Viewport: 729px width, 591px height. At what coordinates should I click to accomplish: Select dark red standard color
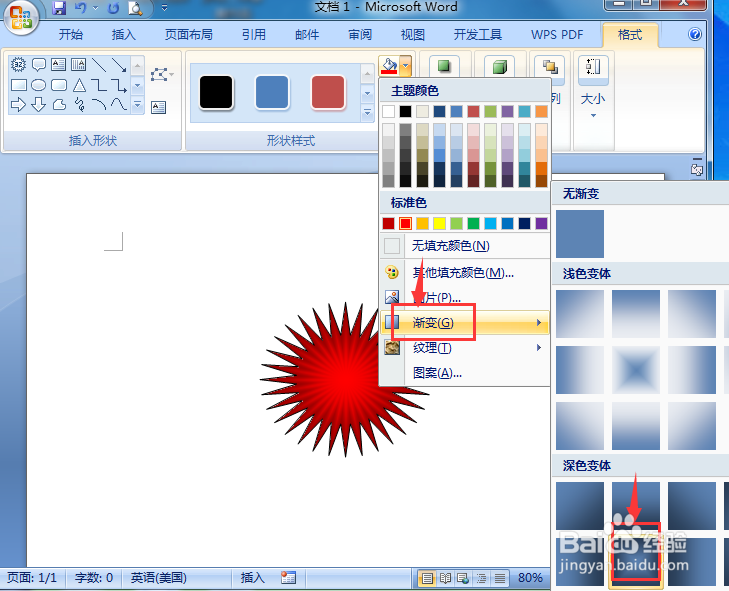pyautogui.click(x=389, y=224)
